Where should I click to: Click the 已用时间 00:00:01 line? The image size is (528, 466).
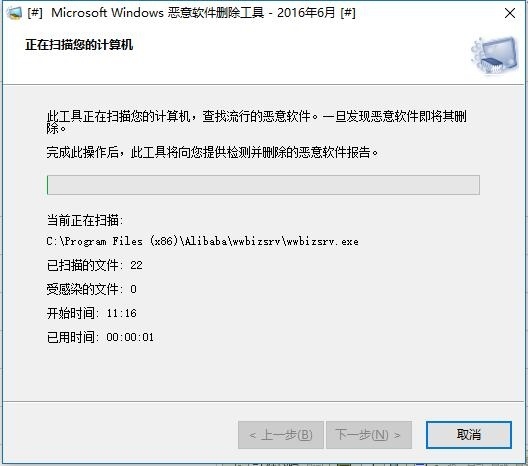100,337
